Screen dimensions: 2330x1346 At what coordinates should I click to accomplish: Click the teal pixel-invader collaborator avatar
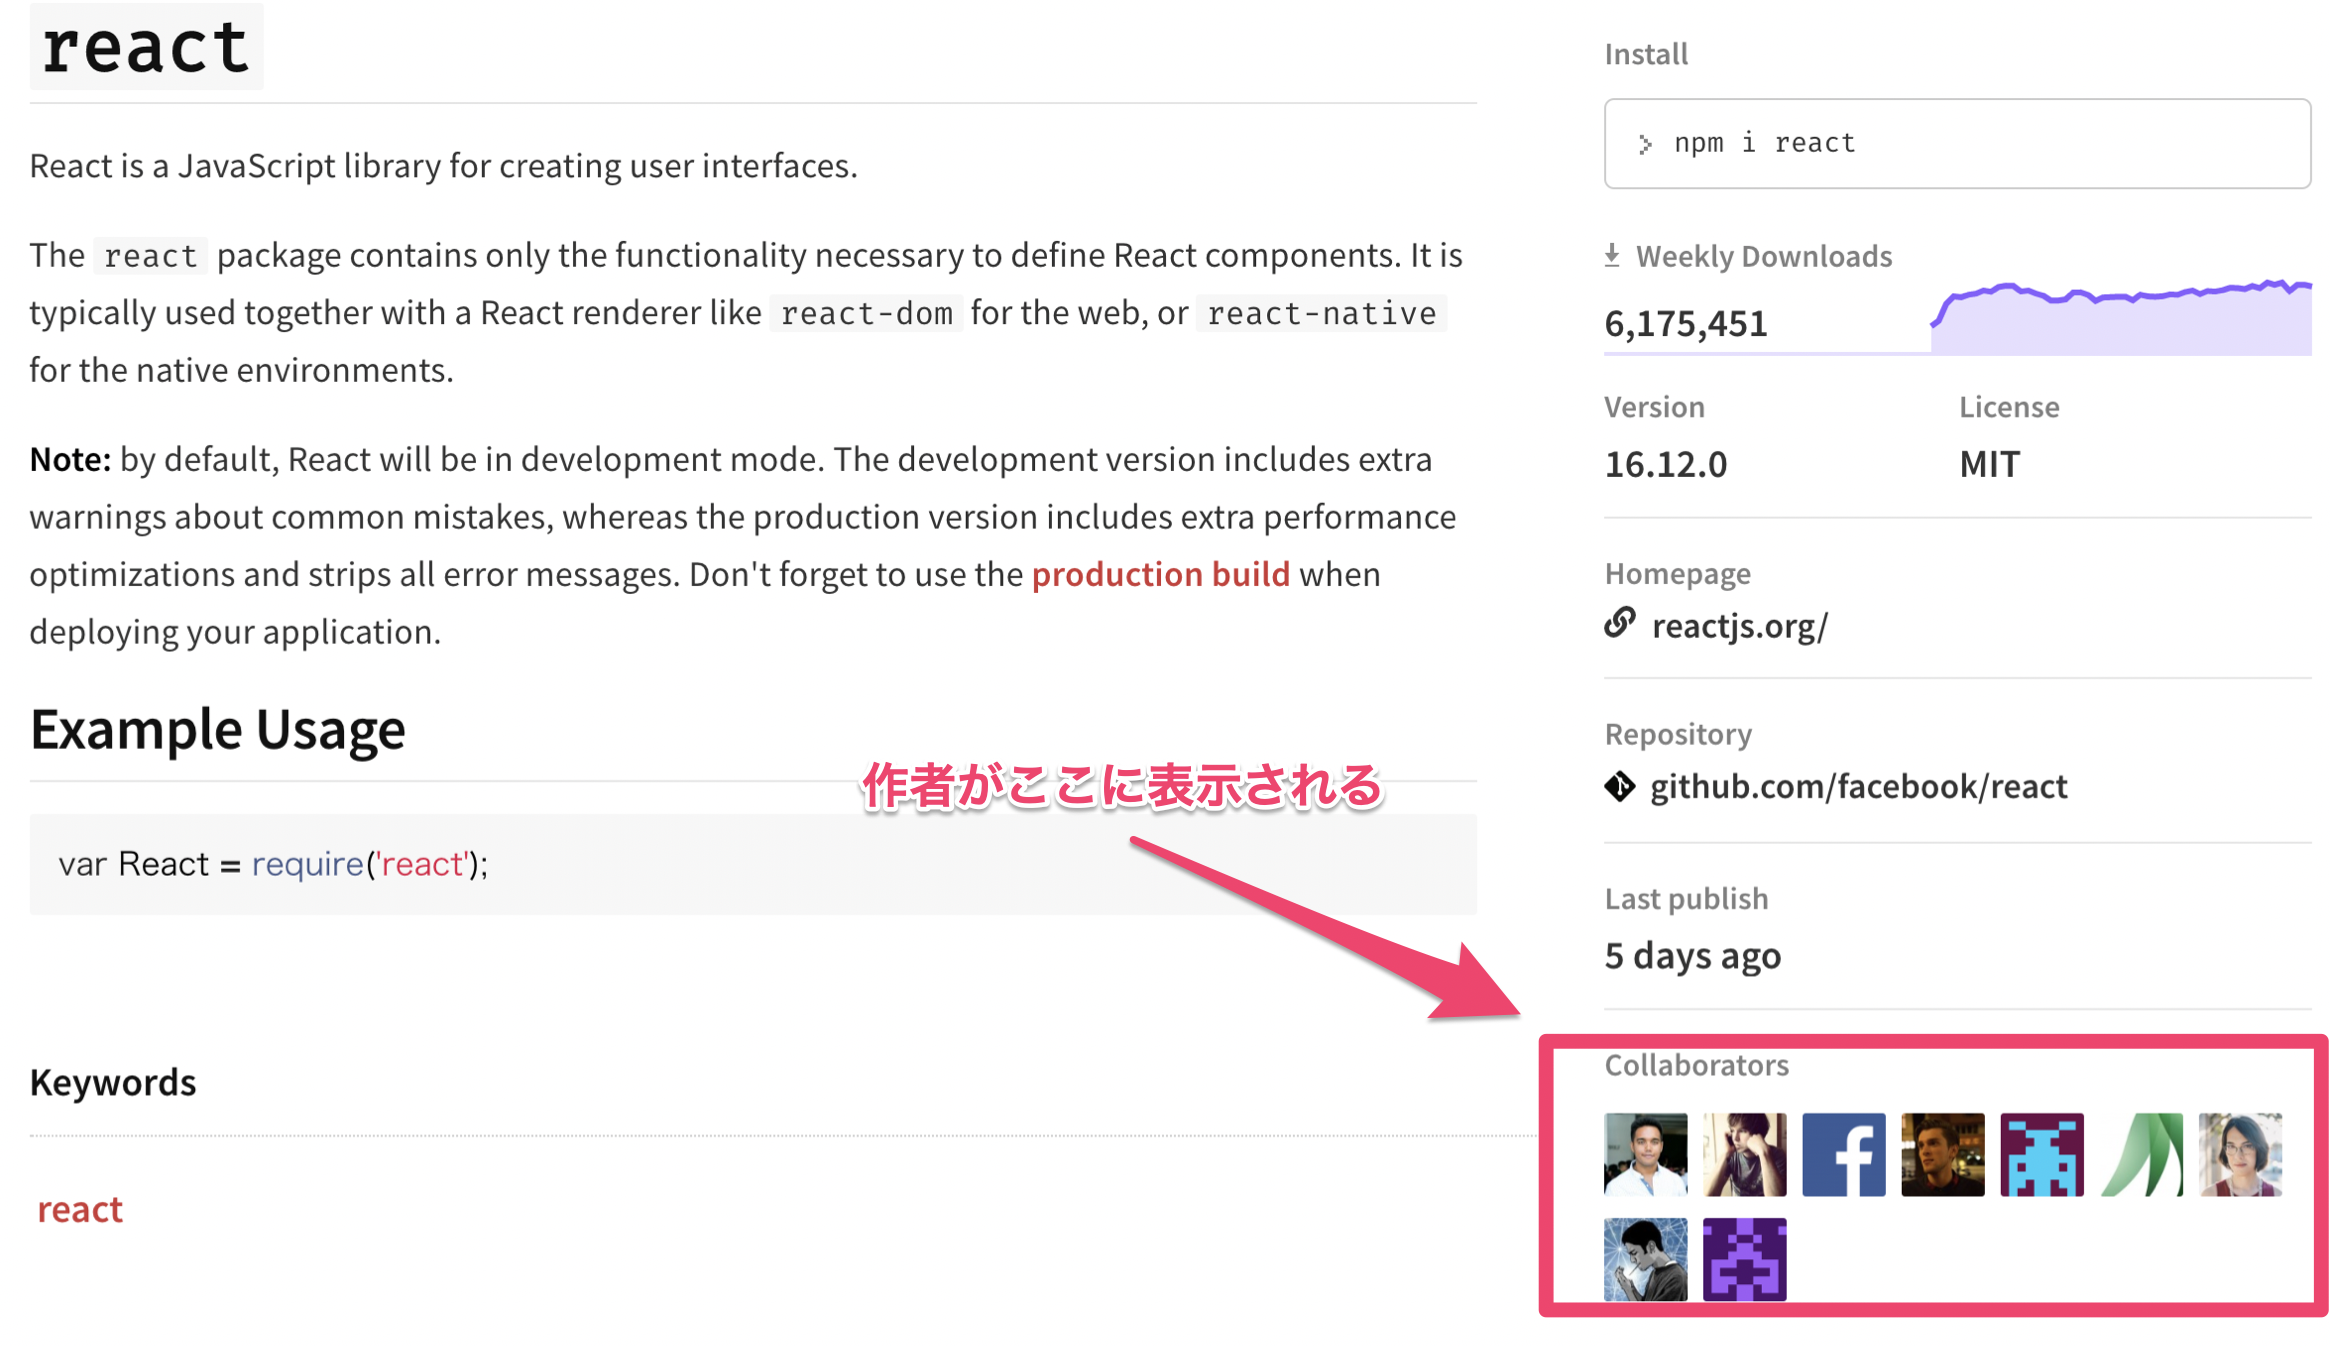pos(2041,1154)
